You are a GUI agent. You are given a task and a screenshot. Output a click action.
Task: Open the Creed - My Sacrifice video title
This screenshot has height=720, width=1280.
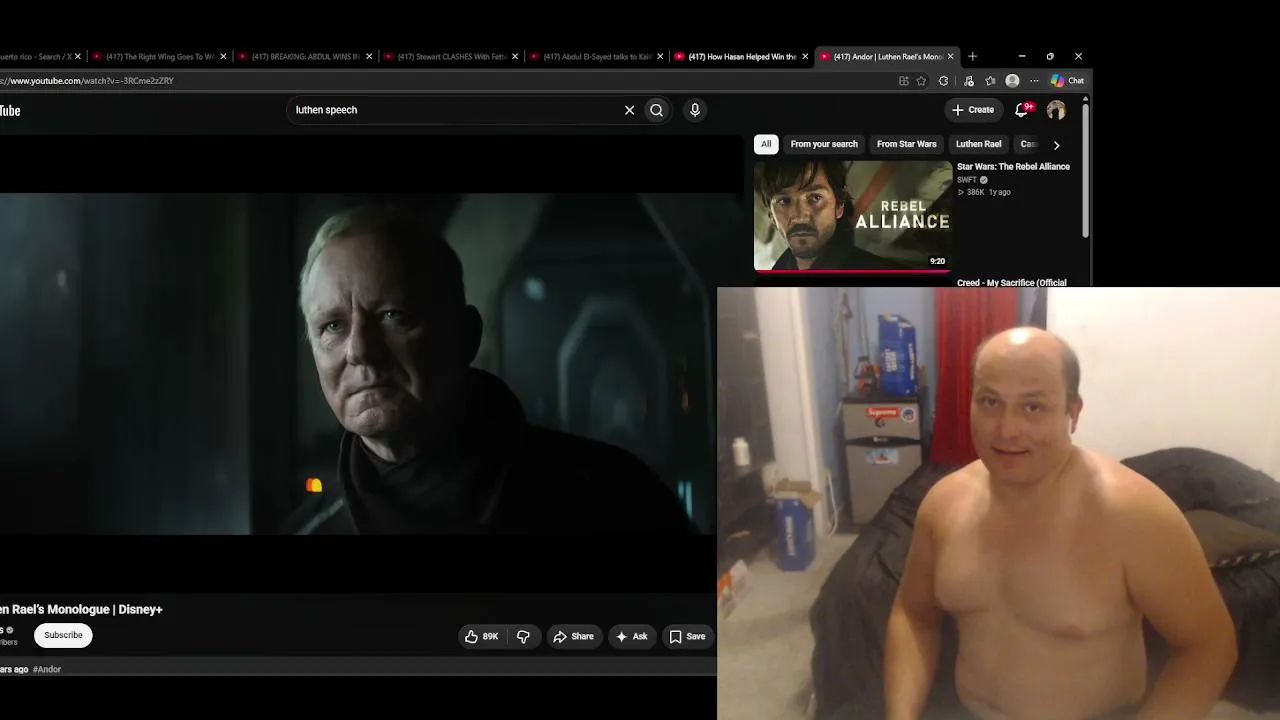click(1012, 283)
